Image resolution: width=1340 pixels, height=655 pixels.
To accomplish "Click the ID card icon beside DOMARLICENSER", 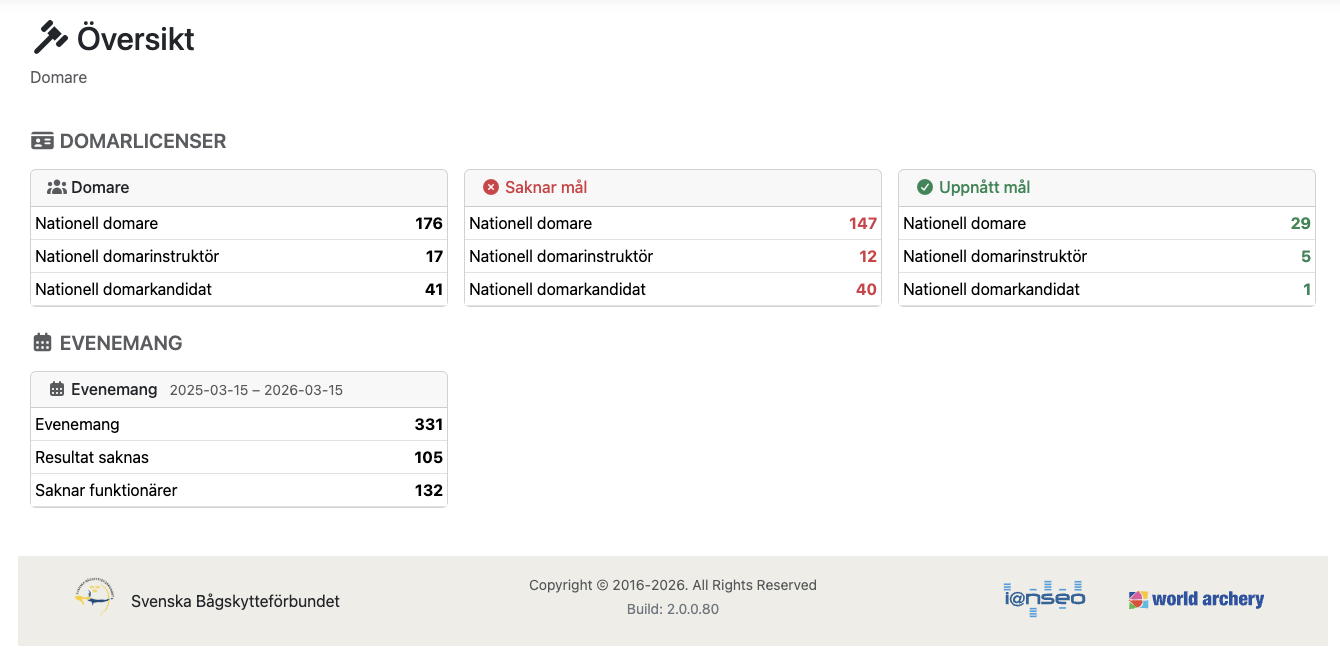I will click(42, 141).
